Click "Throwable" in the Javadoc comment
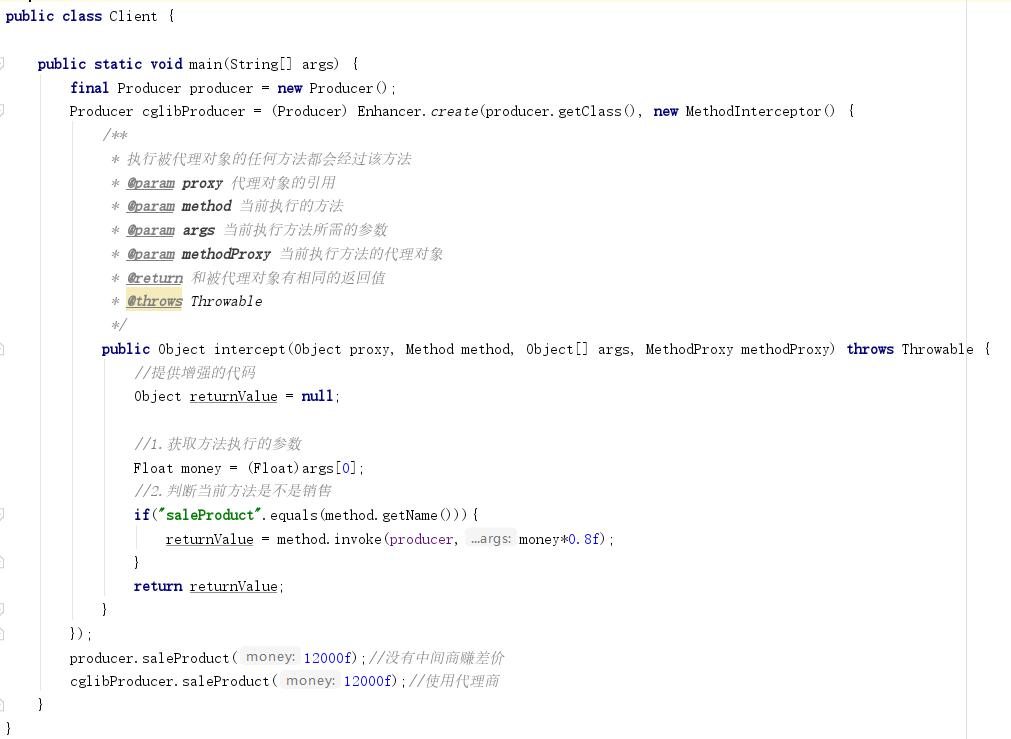 pos(226,301)
